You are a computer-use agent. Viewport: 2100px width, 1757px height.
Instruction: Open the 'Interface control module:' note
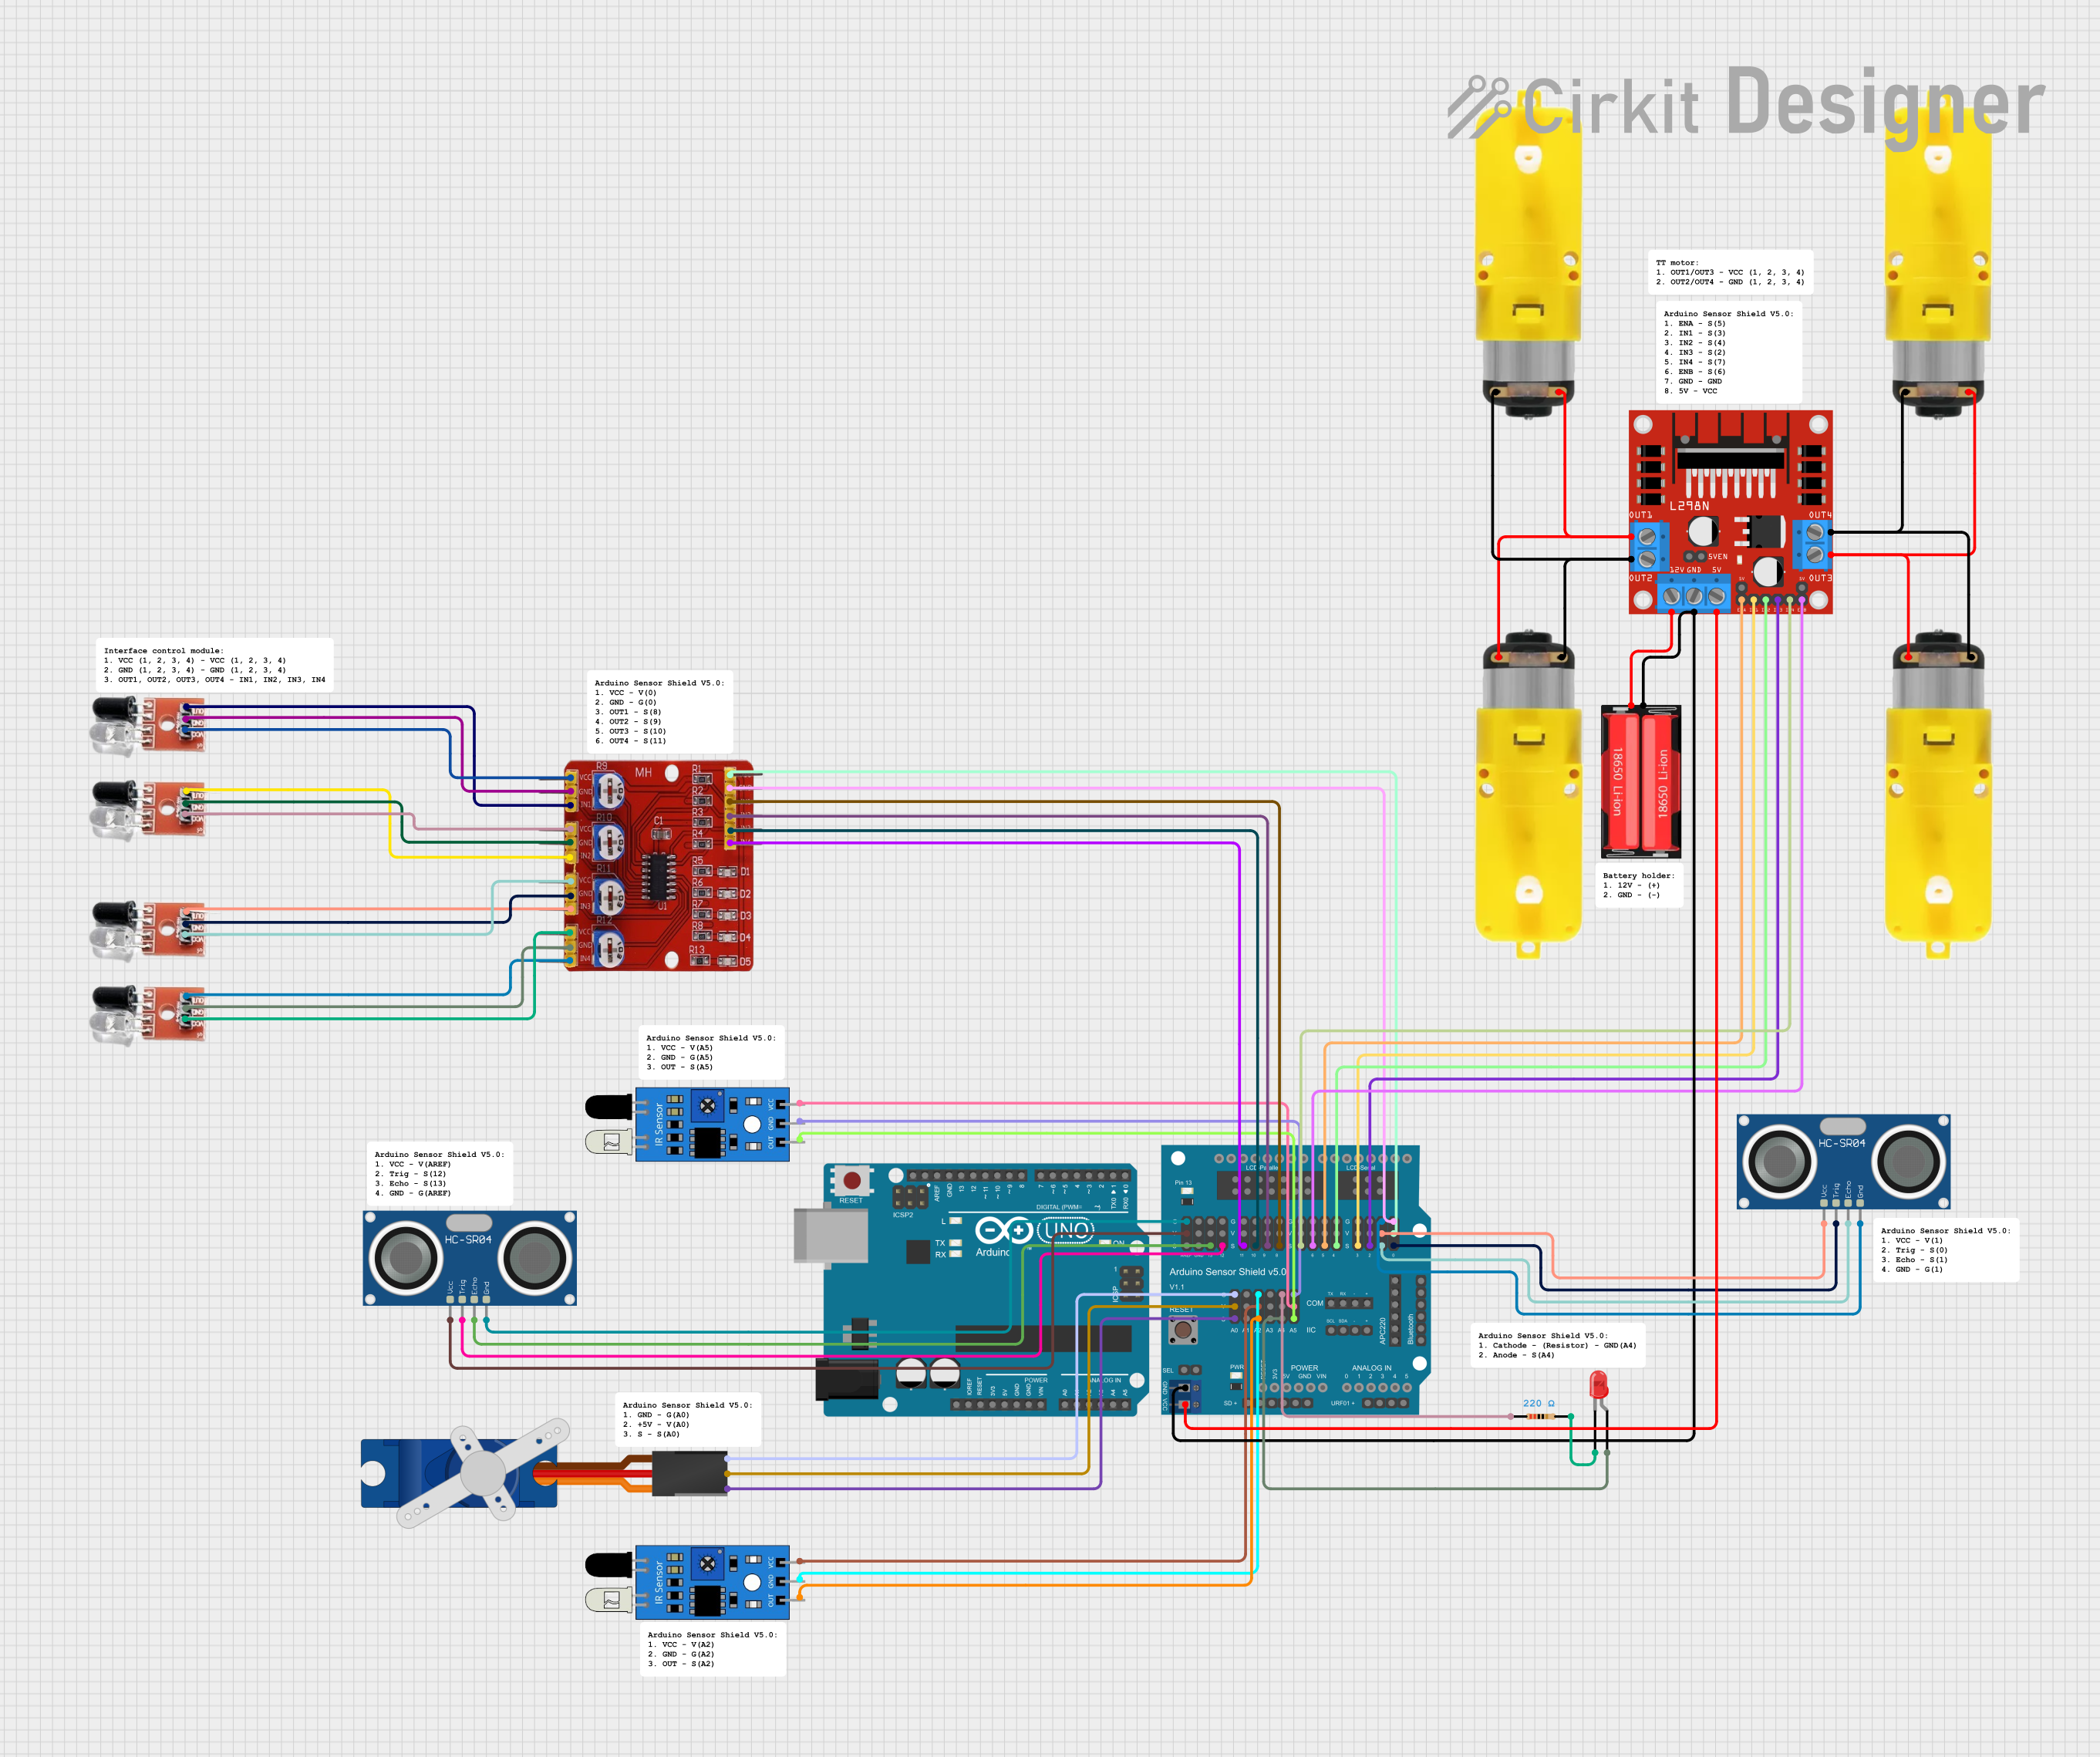(x=215, y=665)
